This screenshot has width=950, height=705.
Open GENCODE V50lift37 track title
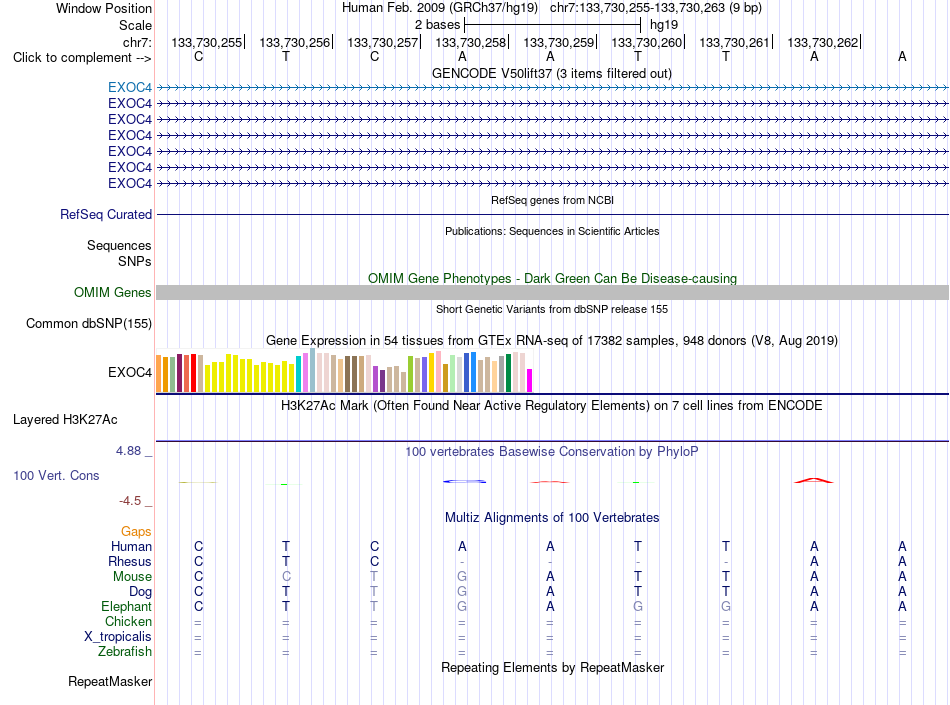552,73
